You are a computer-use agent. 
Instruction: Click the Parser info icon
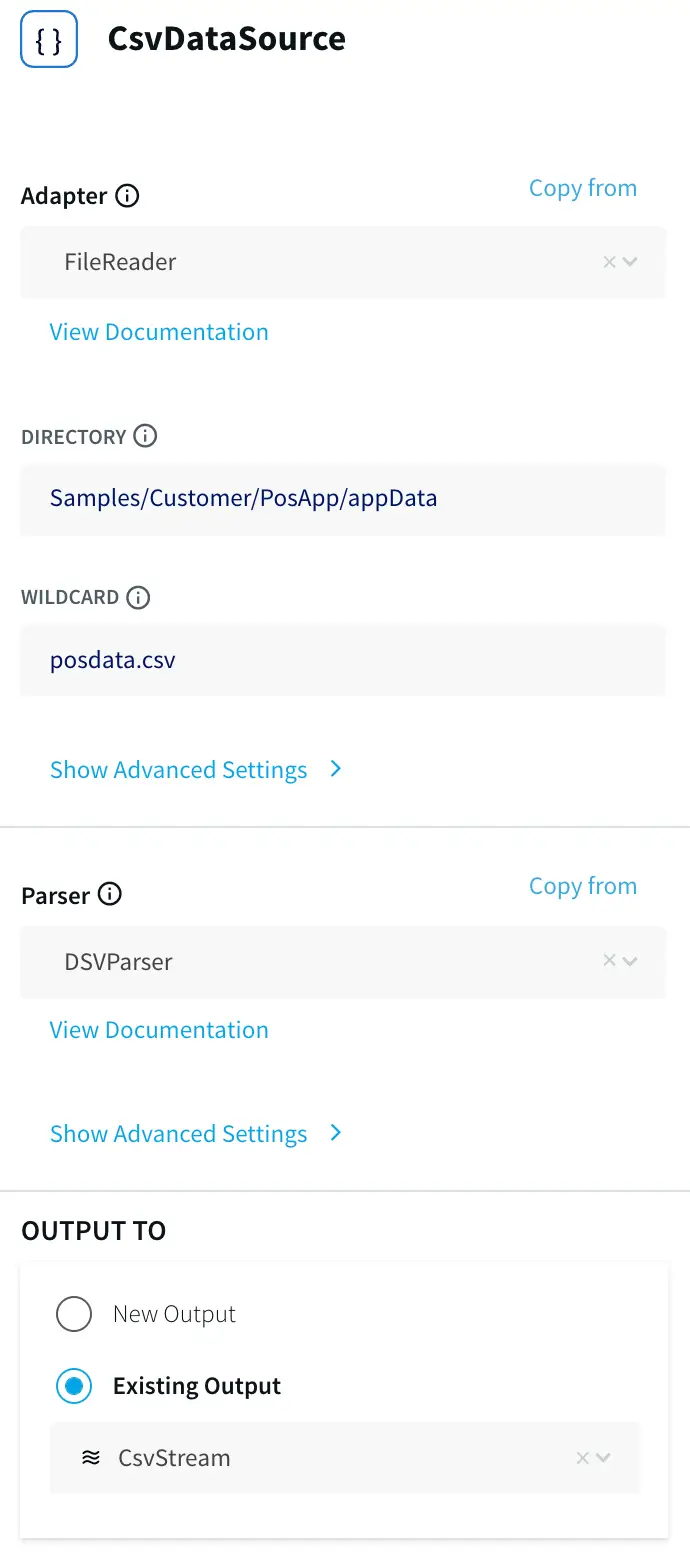click(110, 895)
